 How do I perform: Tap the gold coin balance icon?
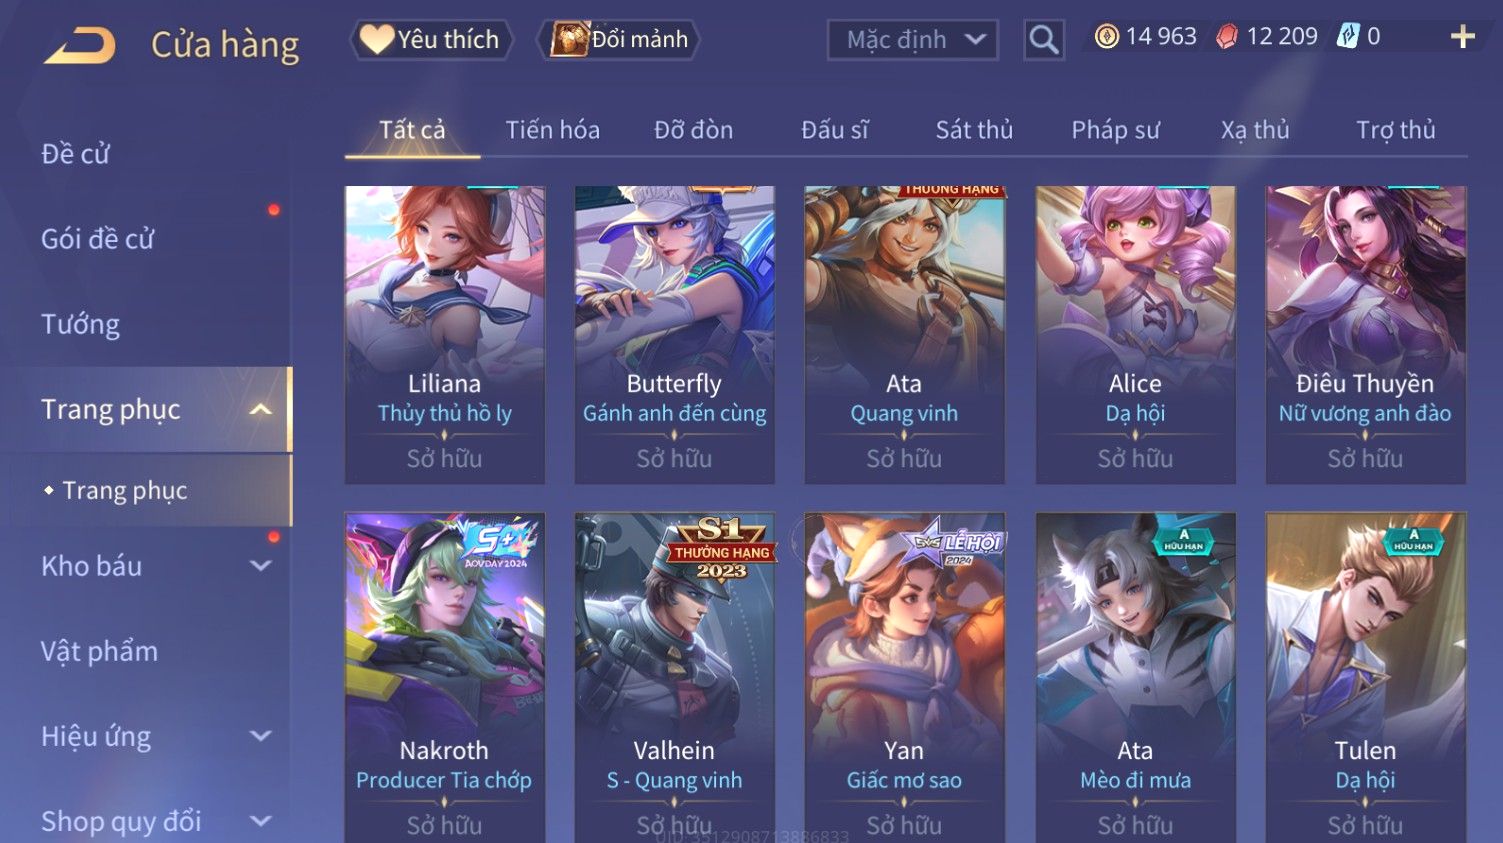pyautogui.click(x=1106, y=37)
